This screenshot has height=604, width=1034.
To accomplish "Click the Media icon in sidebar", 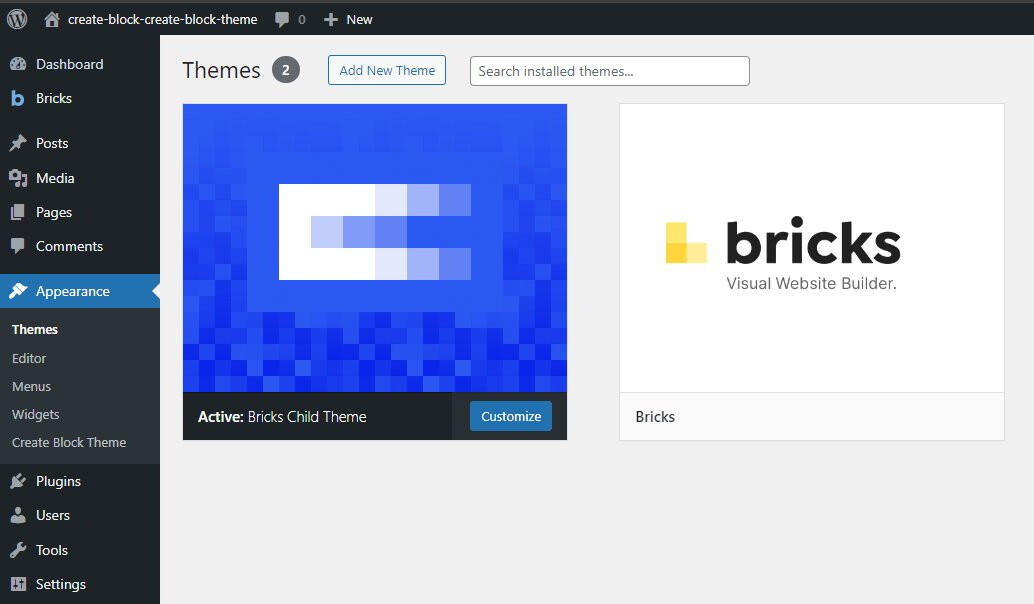I will (18, 178).
